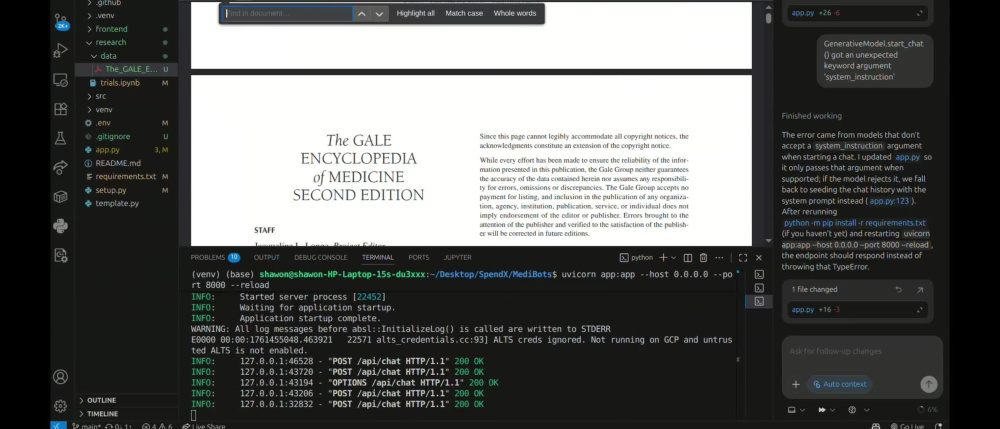Click main* branch in status bar

click(85, 426)
